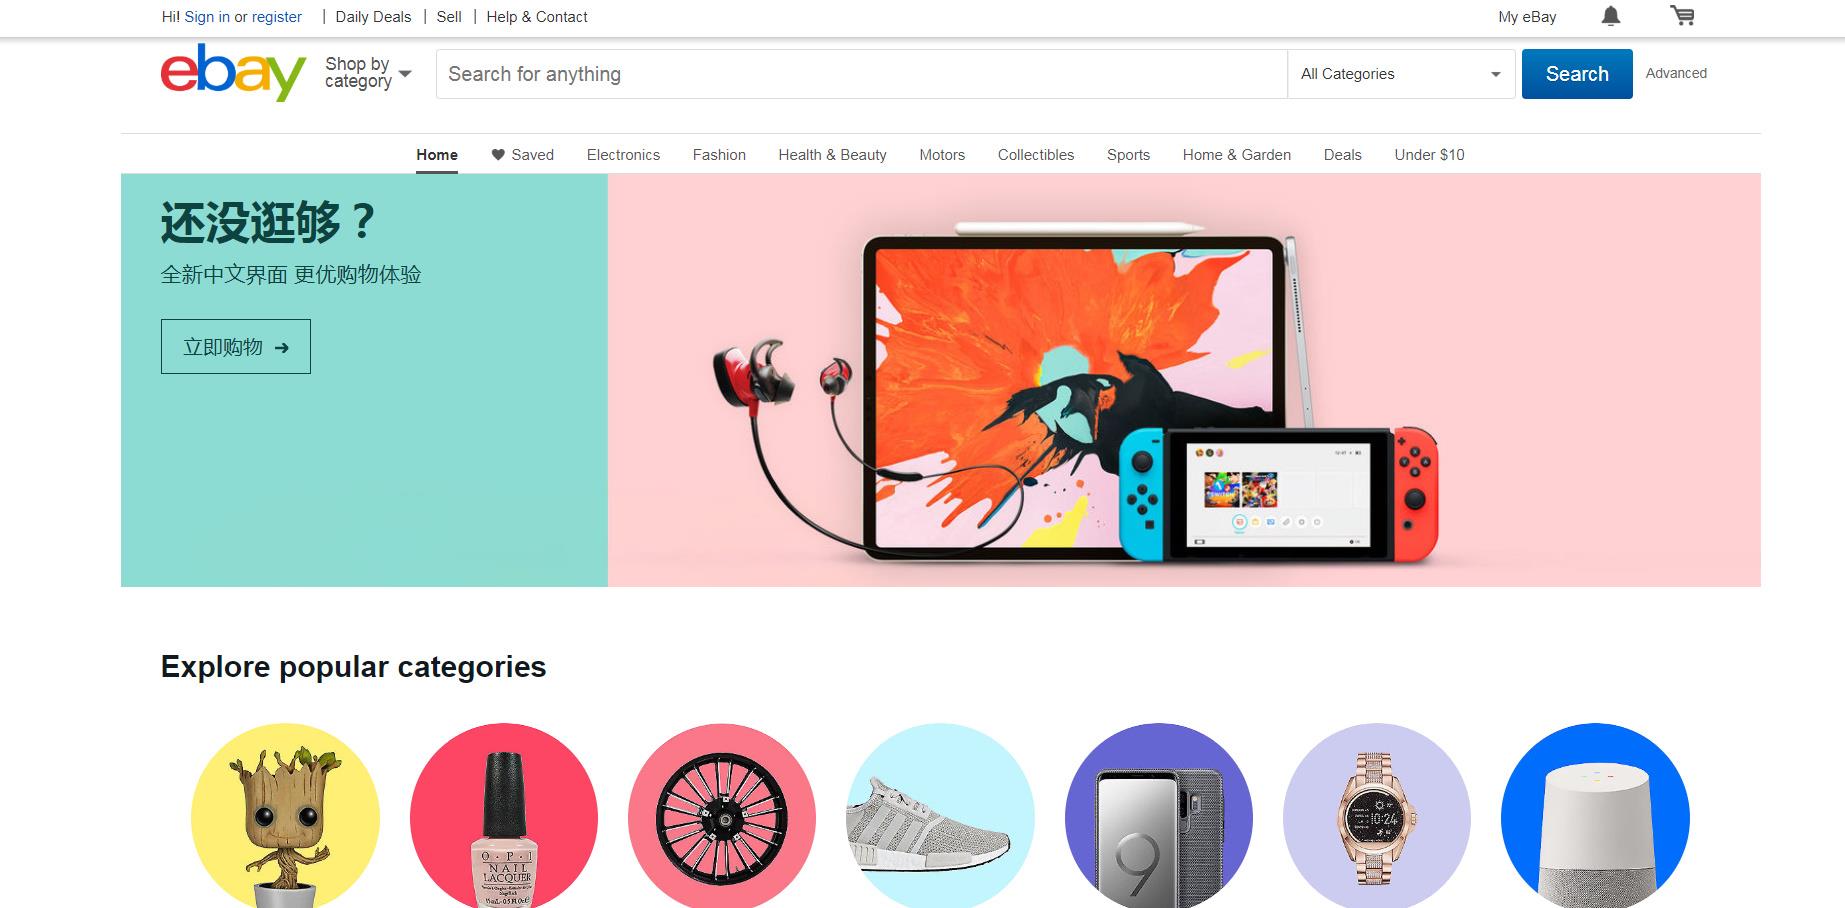Select the OPI nail lacquer category circle
The image size is (1845, 908).
click(504, 815)
